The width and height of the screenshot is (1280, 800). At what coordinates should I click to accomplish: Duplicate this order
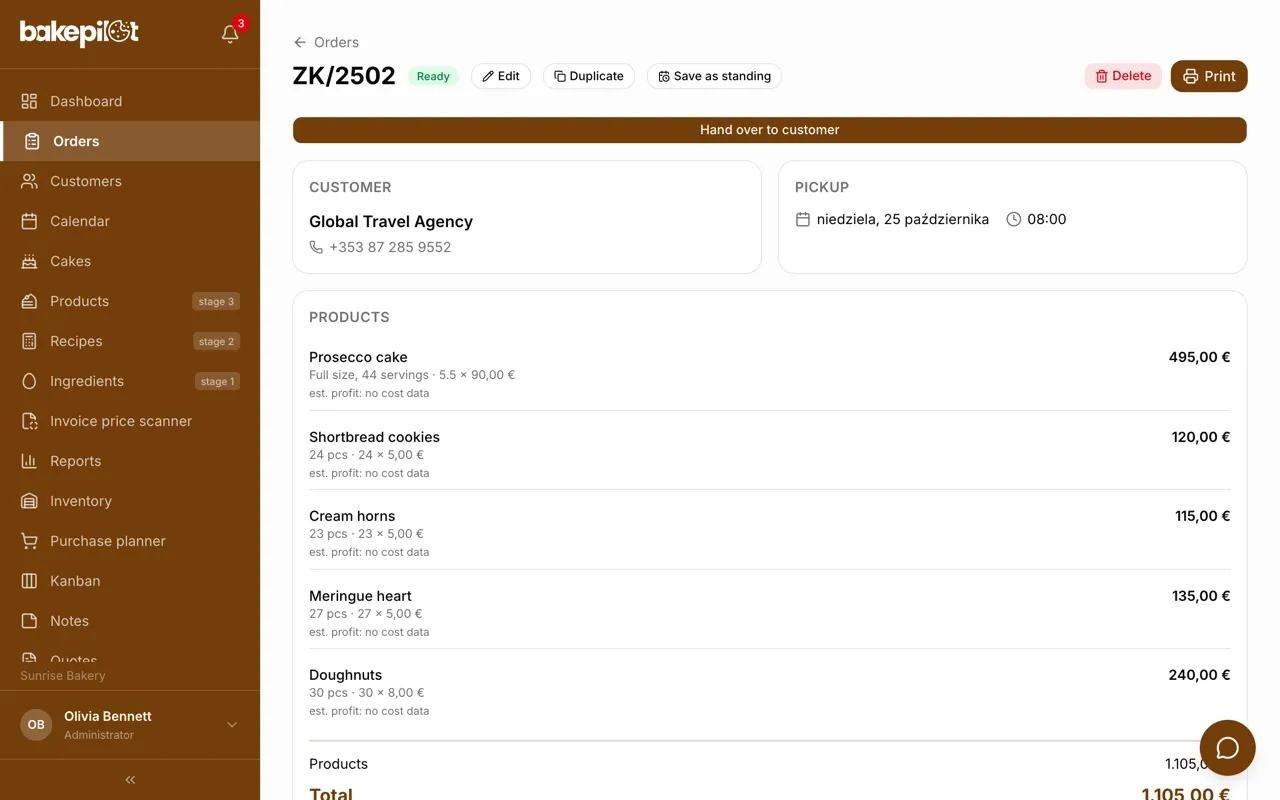(589, 76)
